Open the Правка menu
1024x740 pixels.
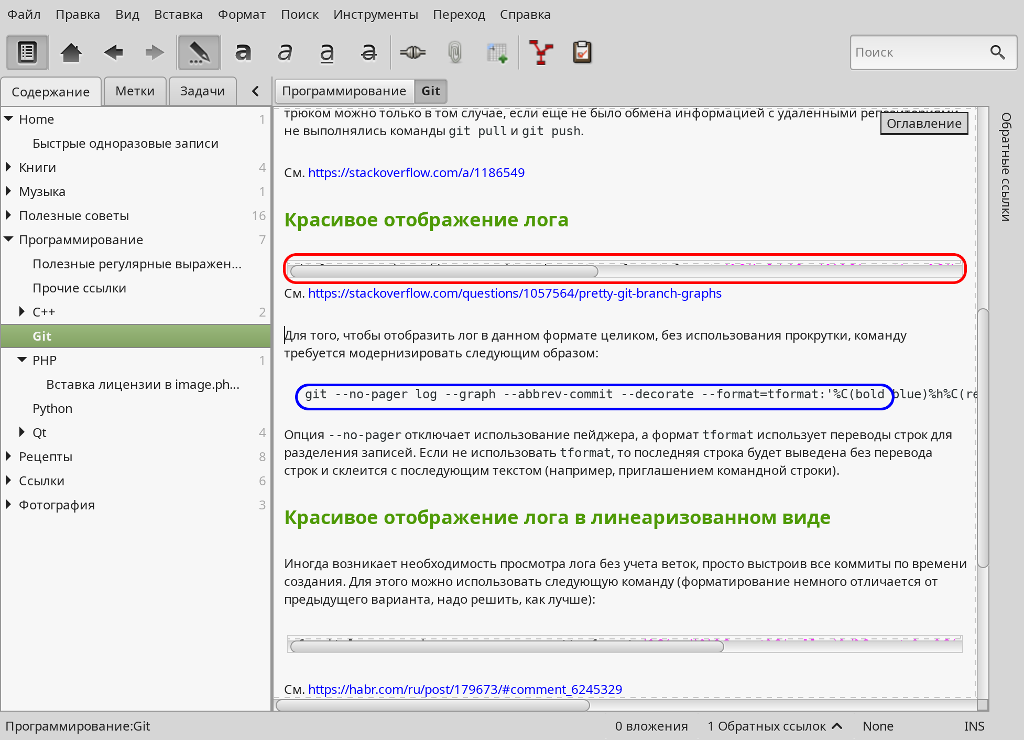point(78,14)
